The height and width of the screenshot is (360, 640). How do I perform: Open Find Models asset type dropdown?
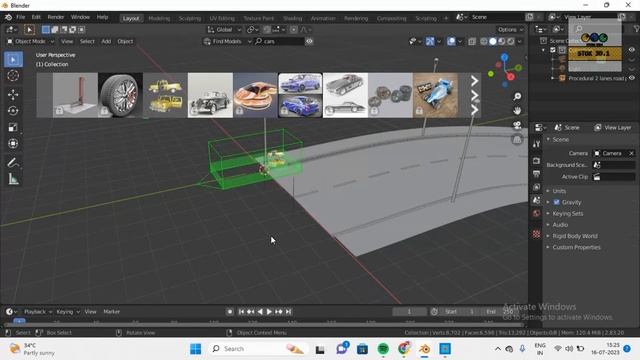[x=227, y=41]
